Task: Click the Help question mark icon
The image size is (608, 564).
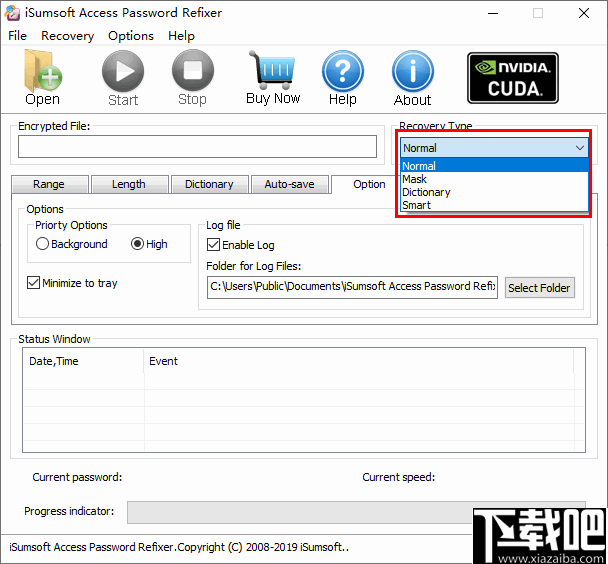Action: tap(343, 71)
